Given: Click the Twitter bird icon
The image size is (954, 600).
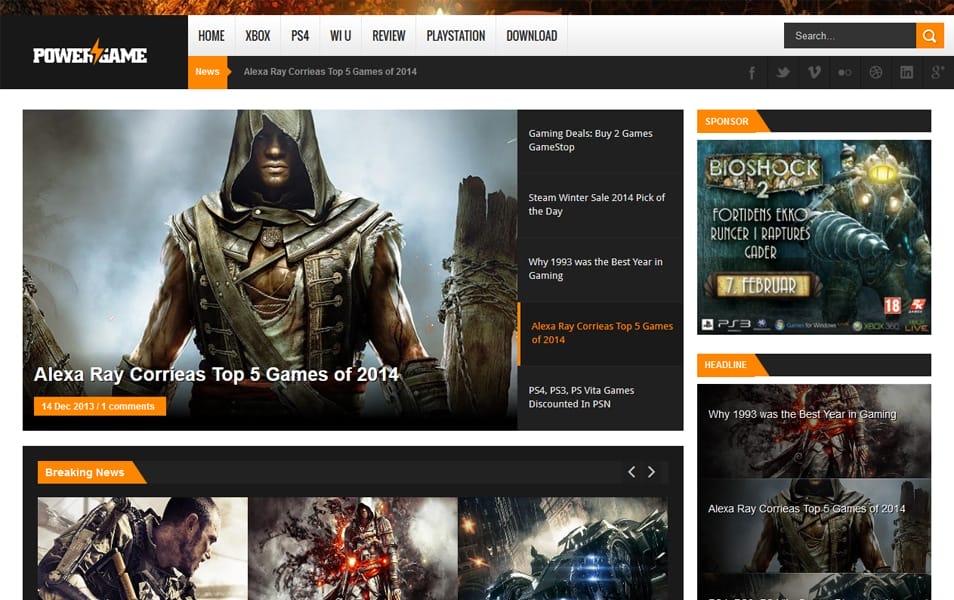Looking at the screenshot, I should (782, 72).
